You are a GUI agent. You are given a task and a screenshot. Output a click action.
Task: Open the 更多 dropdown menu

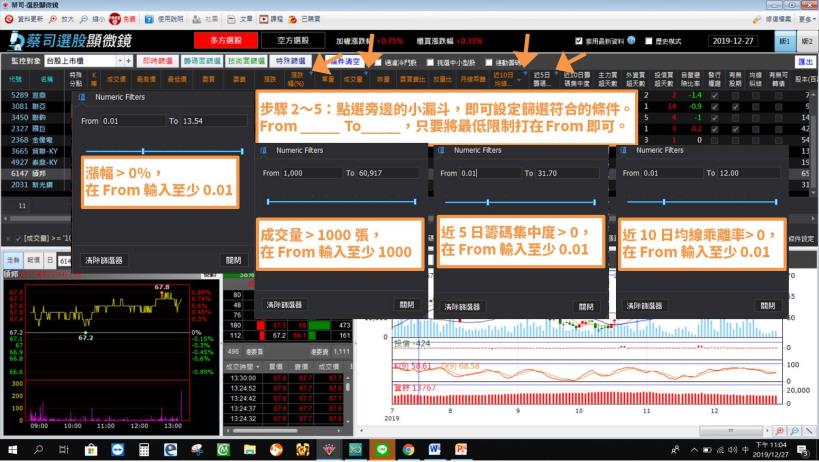click(806, 19)
